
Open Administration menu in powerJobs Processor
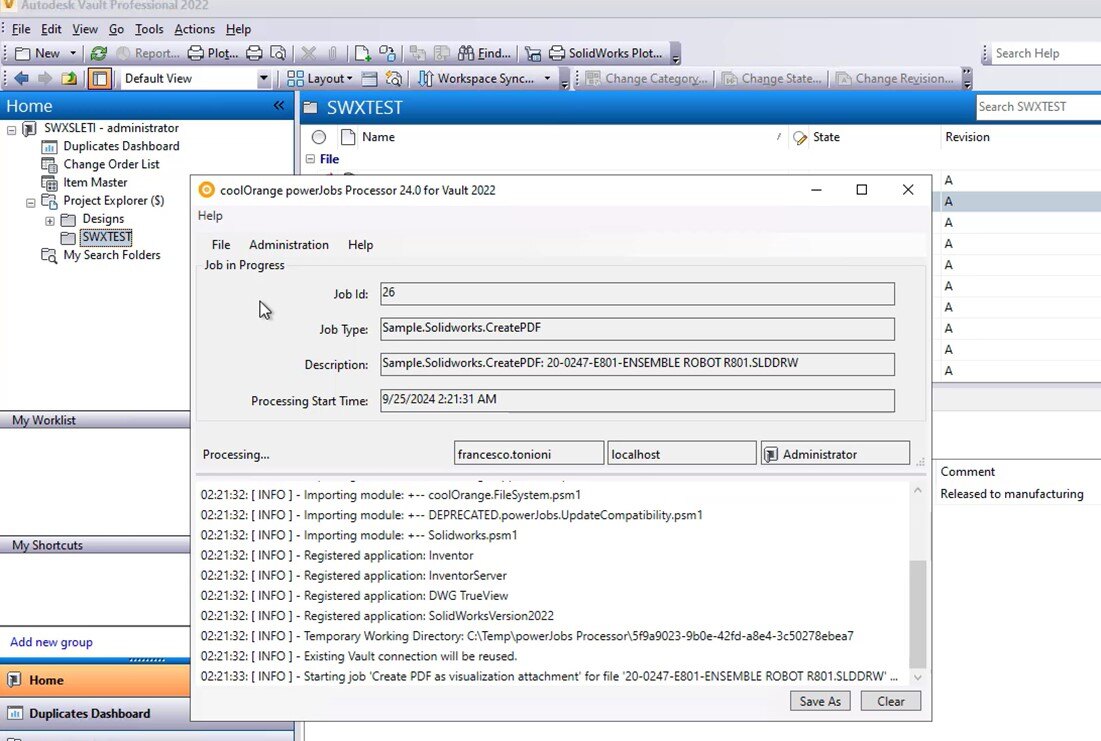coord(289,245)
